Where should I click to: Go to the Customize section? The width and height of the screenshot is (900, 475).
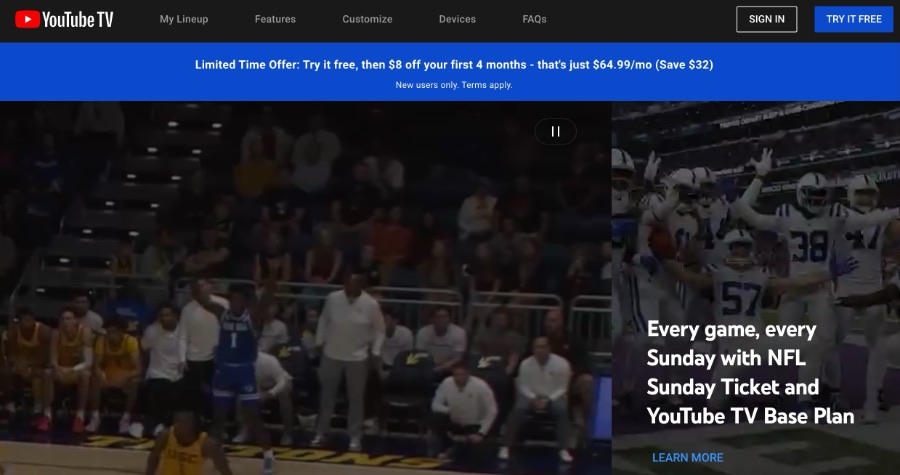(367, 19)
